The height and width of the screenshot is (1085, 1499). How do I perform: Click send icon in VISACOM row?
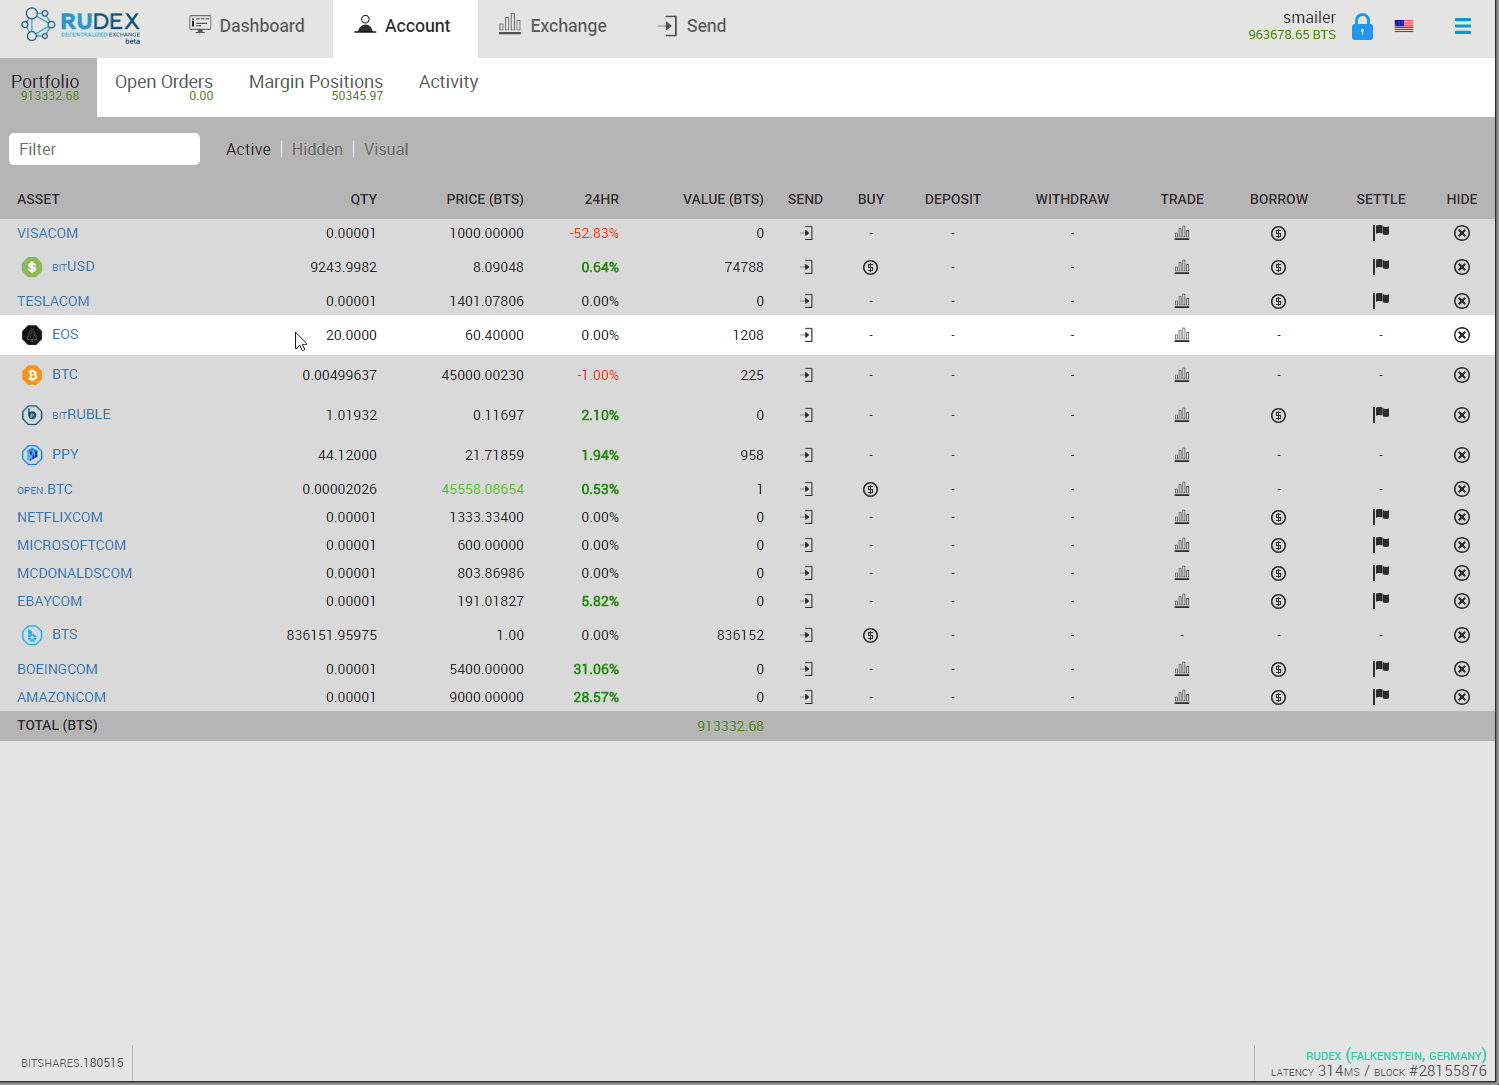click(807, 233)
